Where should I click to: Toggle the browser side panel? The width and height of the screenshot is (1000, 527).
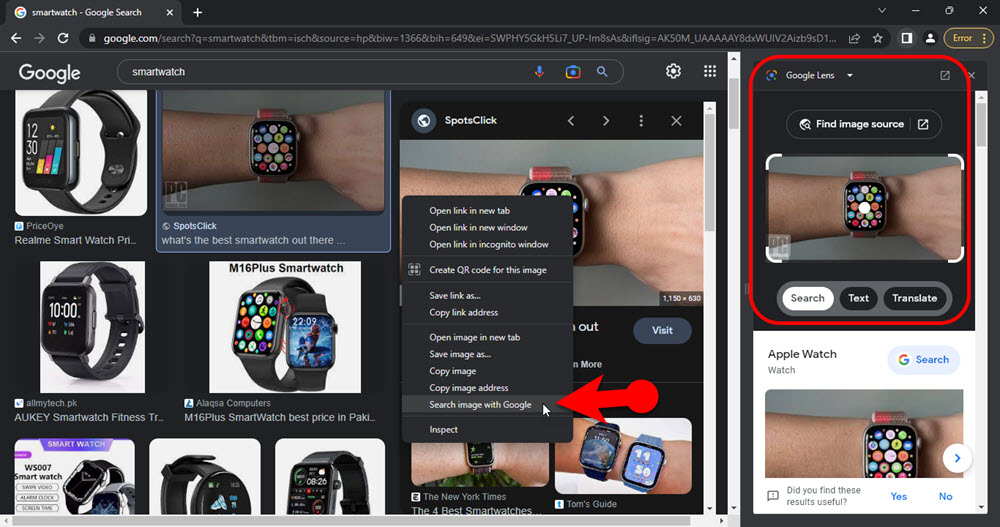pyautogui.click(x=906, y=38)
